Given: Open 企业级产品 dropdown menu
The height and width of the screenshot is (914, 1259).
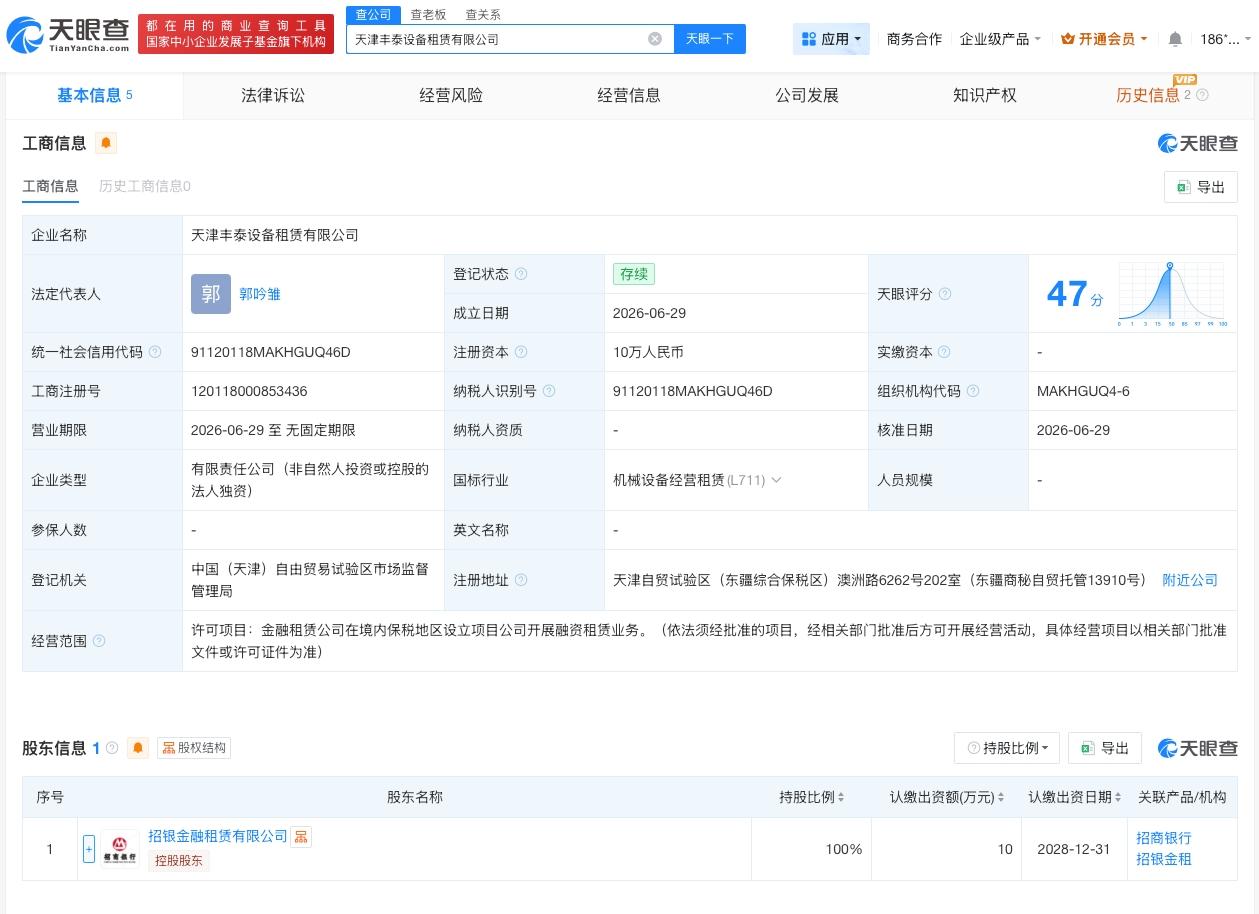Looking at the screenshot, I should (1000, 39).
